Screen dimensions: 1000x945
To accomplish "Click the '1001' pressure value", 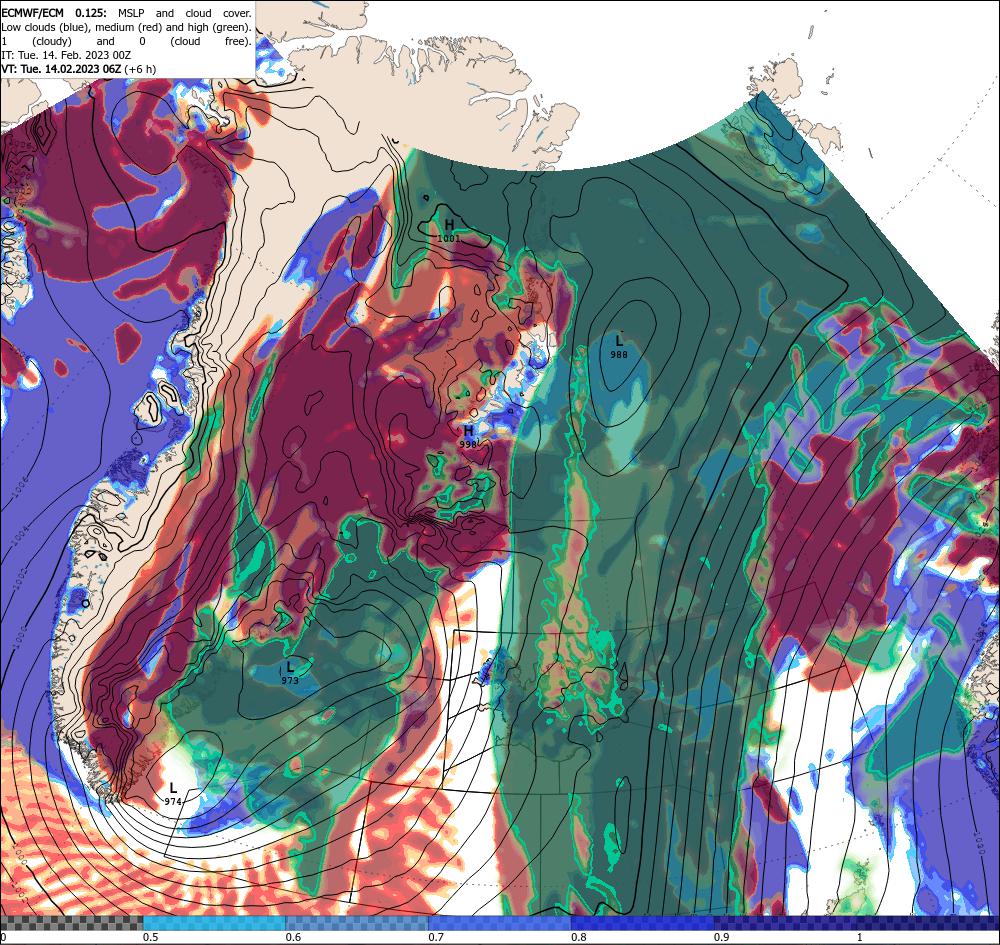I will [x=449, y=238].
